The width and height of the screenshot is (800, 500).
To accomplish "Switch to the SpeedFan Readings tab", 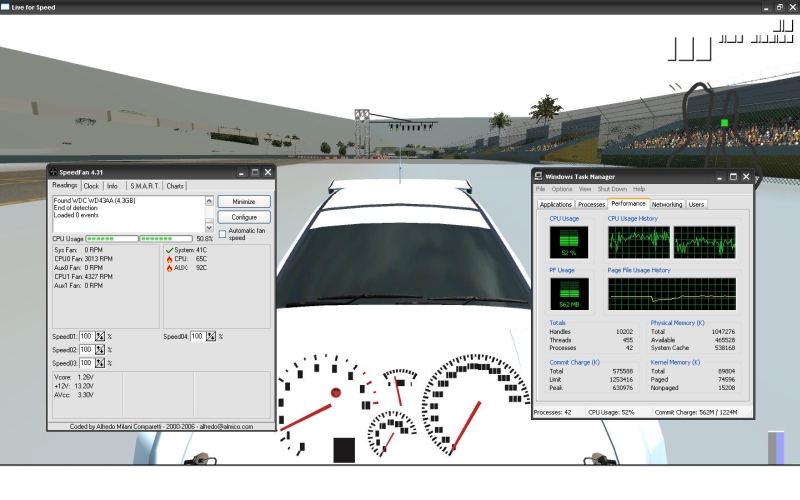I will [x=65, y=185].
